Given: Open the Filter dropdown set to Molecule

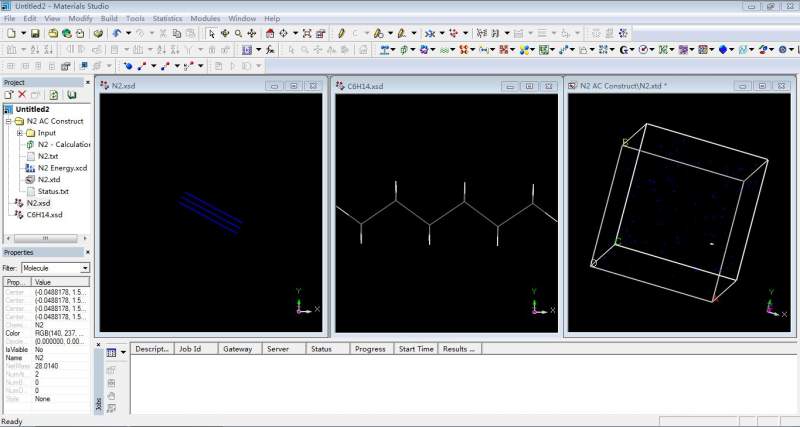Looking at the screenshot, I should [x=85, y=268].
